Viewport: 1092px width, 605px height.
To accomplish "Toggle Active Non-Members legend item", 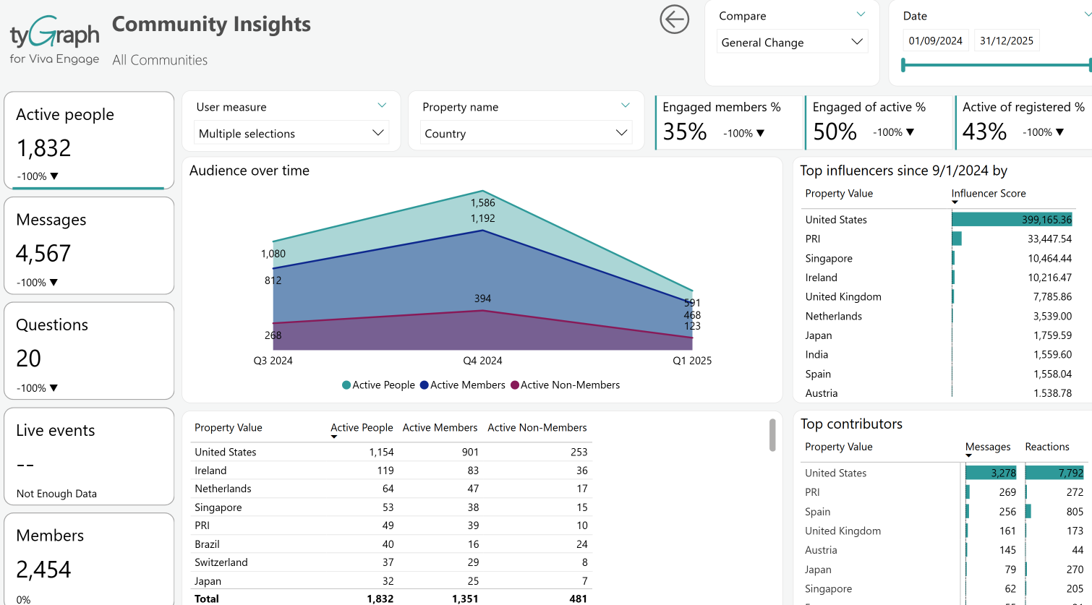I will [x=565, y=385].
